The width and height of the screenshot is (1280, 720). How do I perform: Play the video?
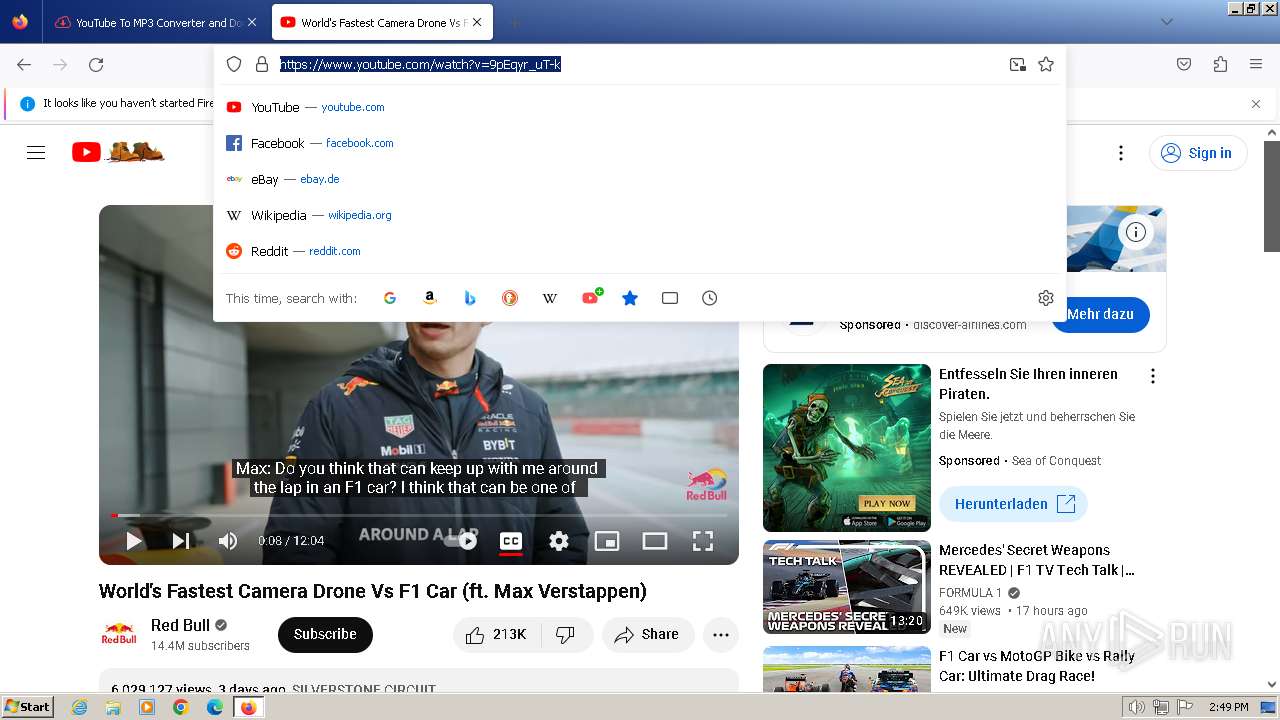133,541
